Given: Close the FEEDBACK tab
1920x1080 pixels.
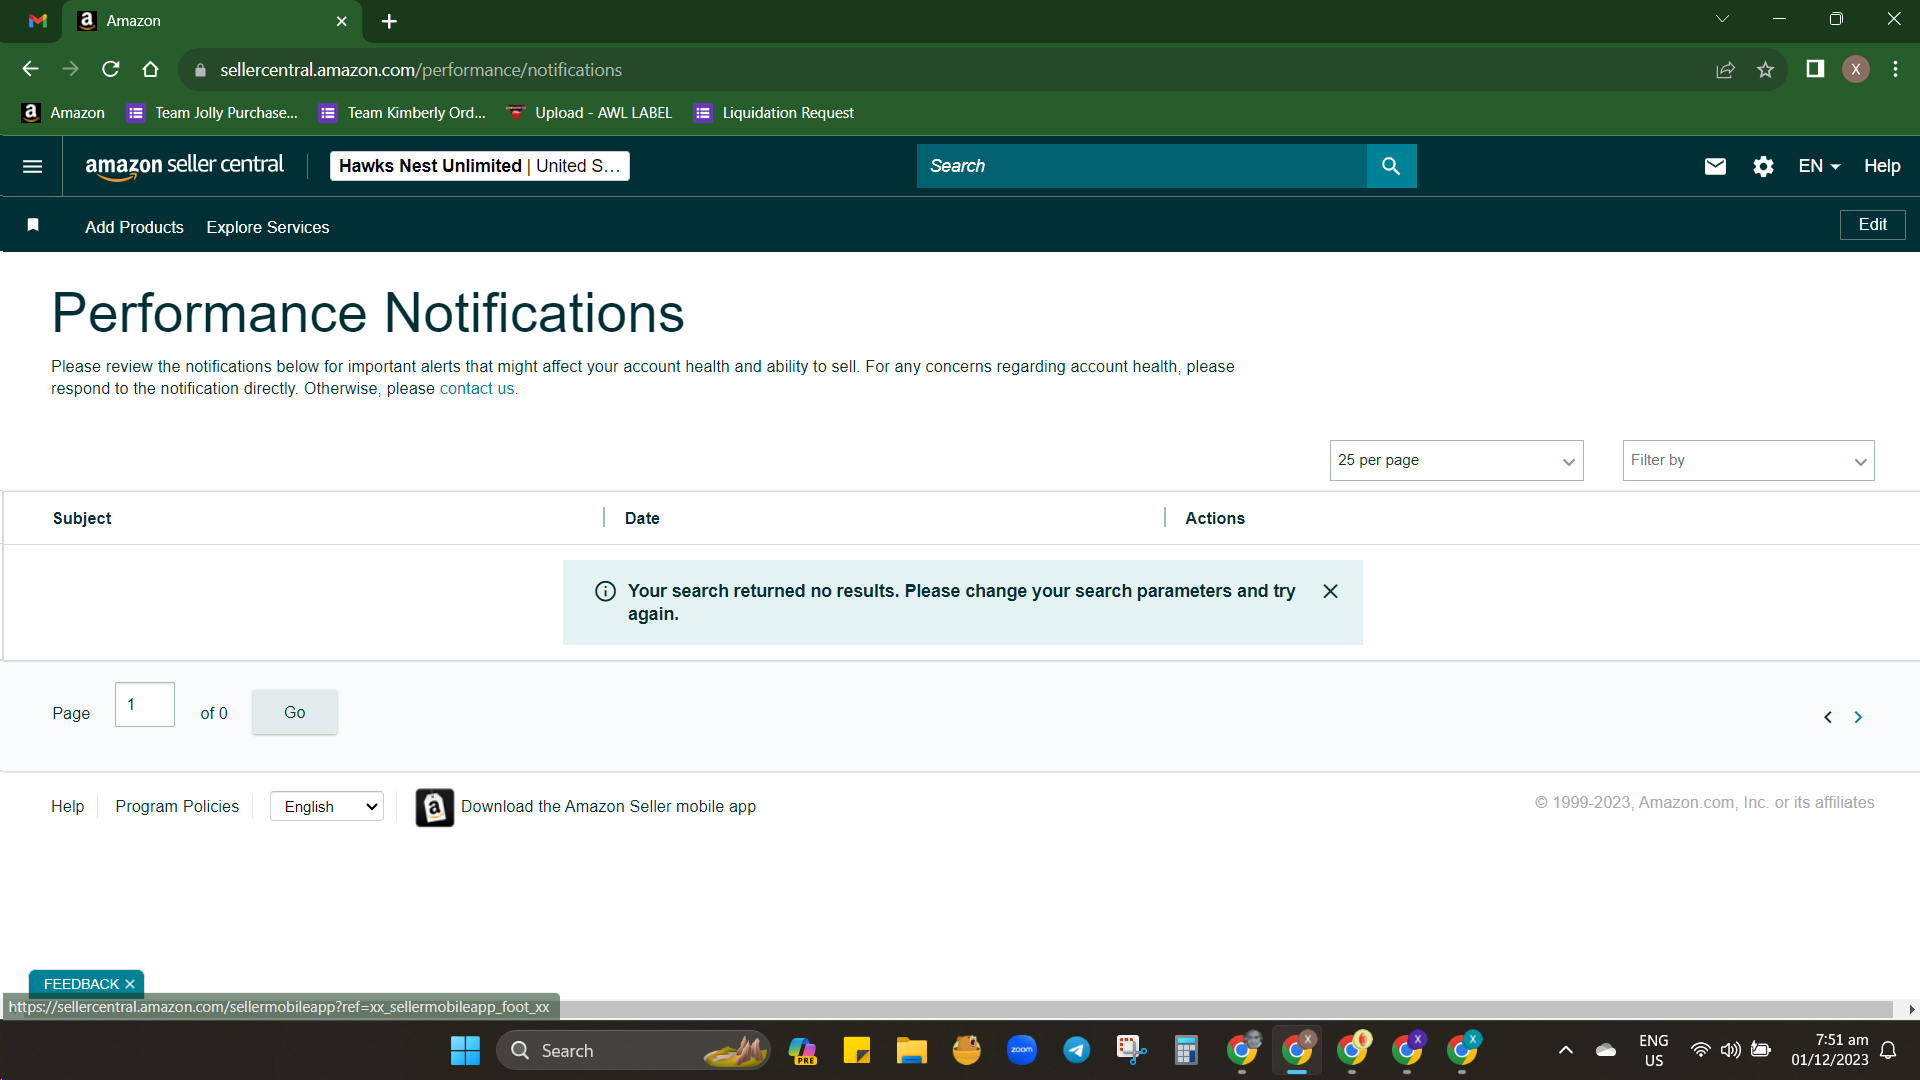Looking at the screenshot, I should click(130, 984).
